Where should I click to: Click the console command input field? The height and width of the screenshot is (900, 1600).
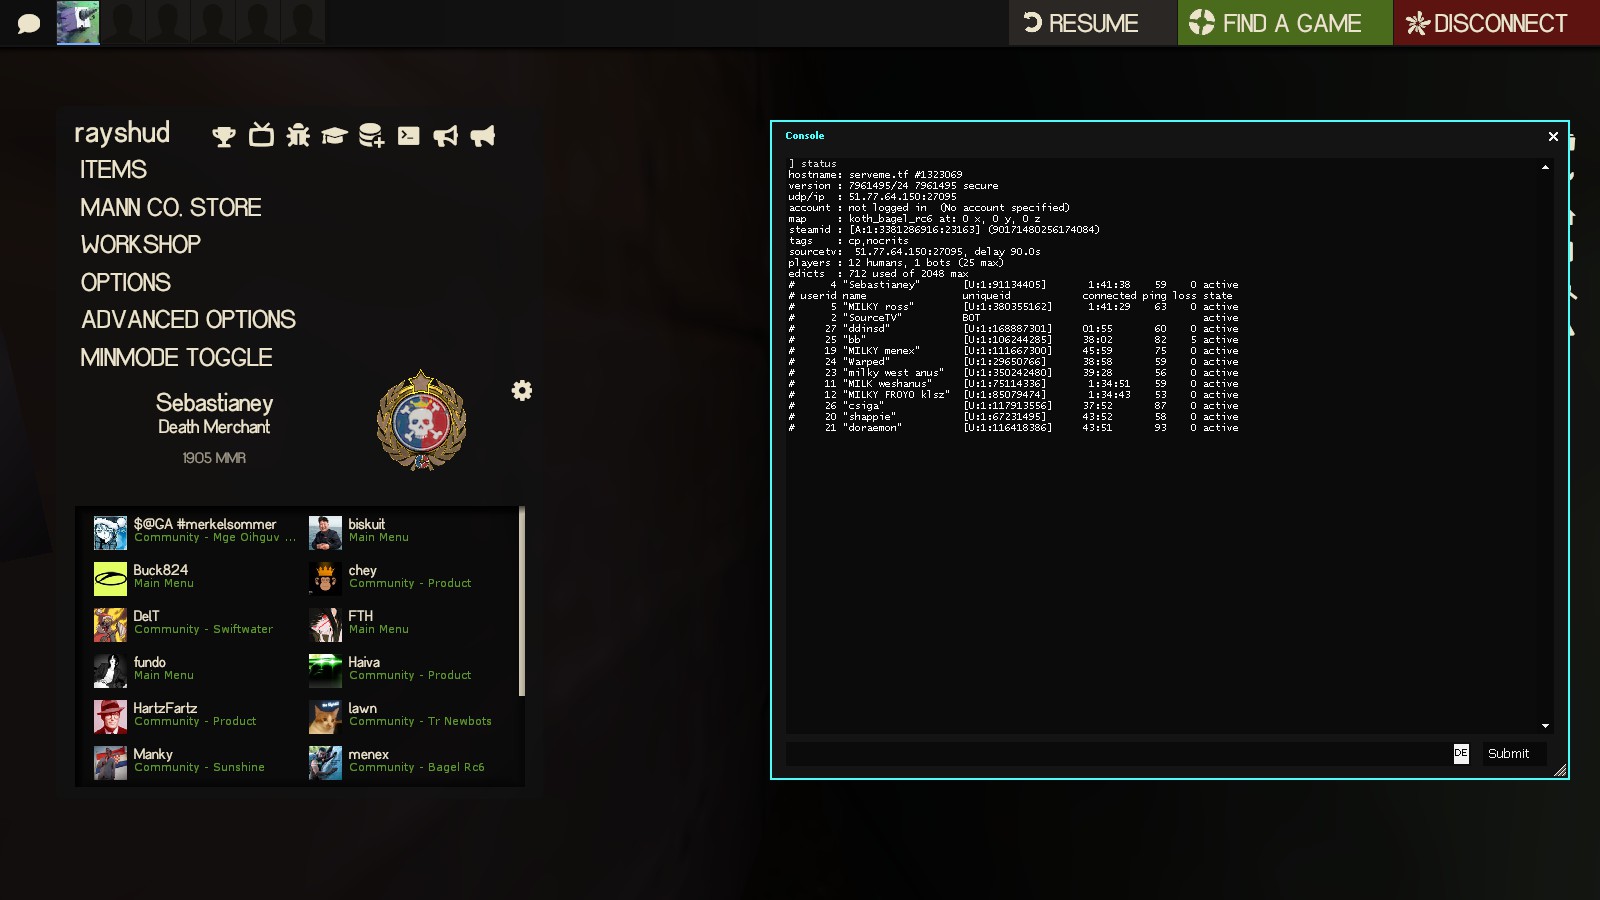pos(1115,754)
